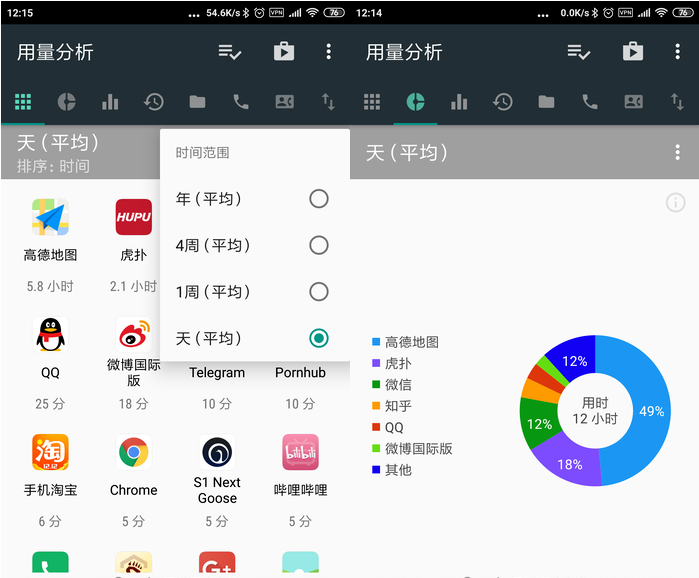This screenshot has height=578, width=699.
Task: Tap the info icon above the chart
Action: pyautogui.click(x=675, y=203)
